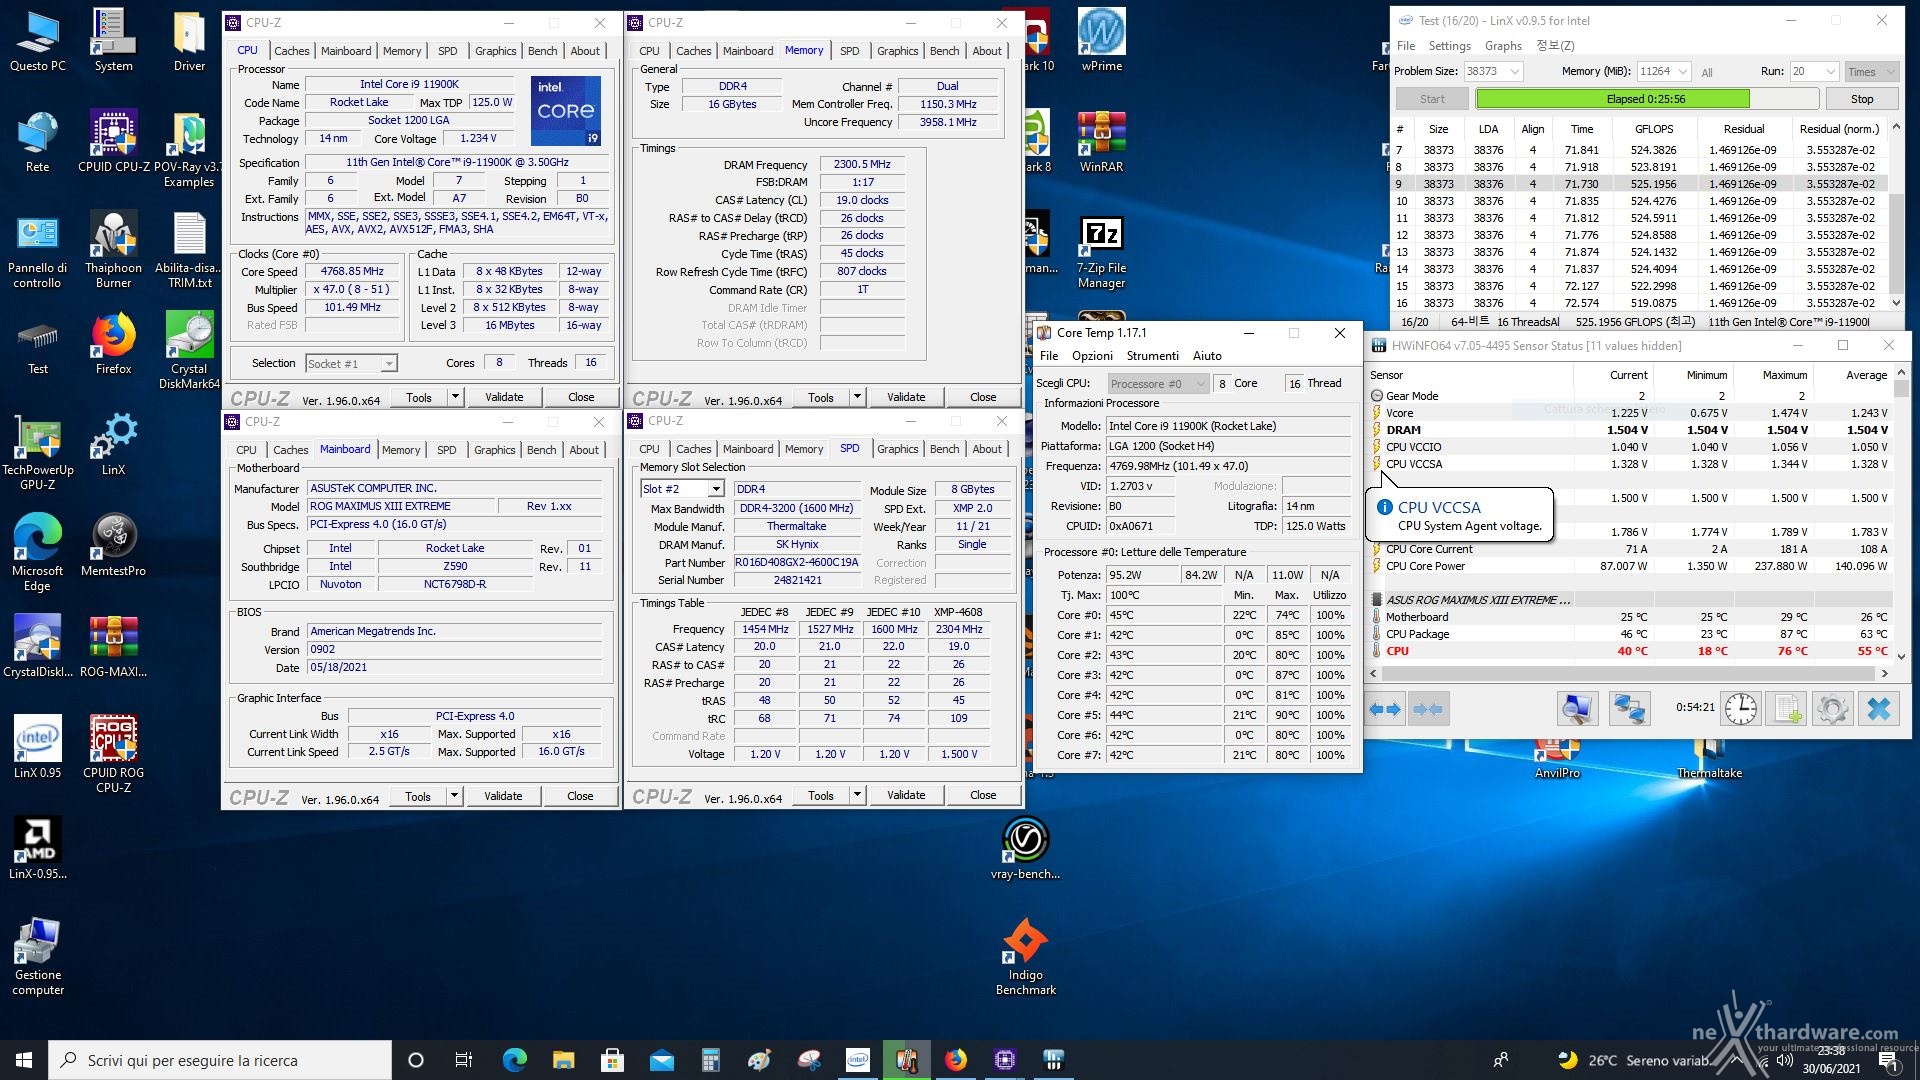The width and height of the screenshot is (1920, 1080).
Task: Click the expand columns arrows button in HWiNFO64
Action: coord(1385,709)
